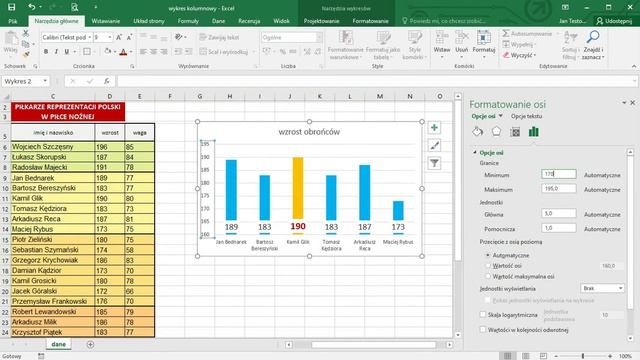Screen dimensions: 640x360
Task: Click Insert function fx icon
Action: [x=107, y=81]
